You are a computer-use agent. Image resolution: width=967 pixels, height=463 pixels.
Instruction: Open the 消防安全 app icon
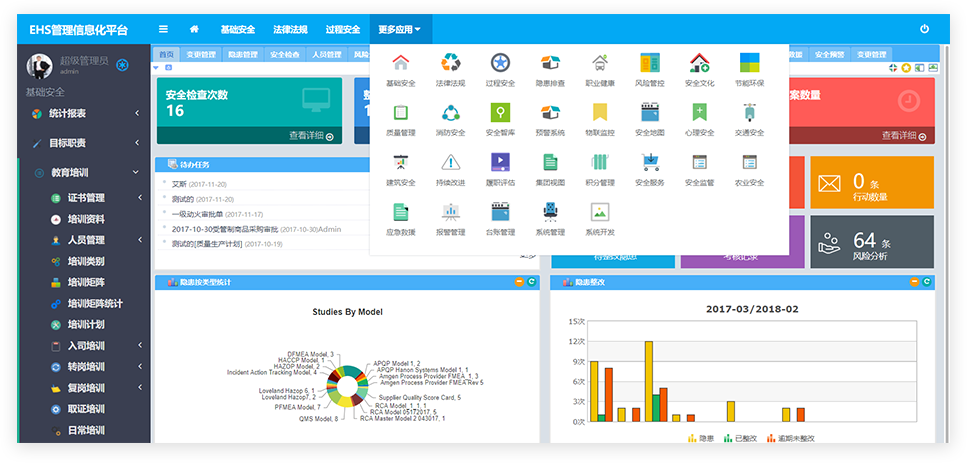451,114
